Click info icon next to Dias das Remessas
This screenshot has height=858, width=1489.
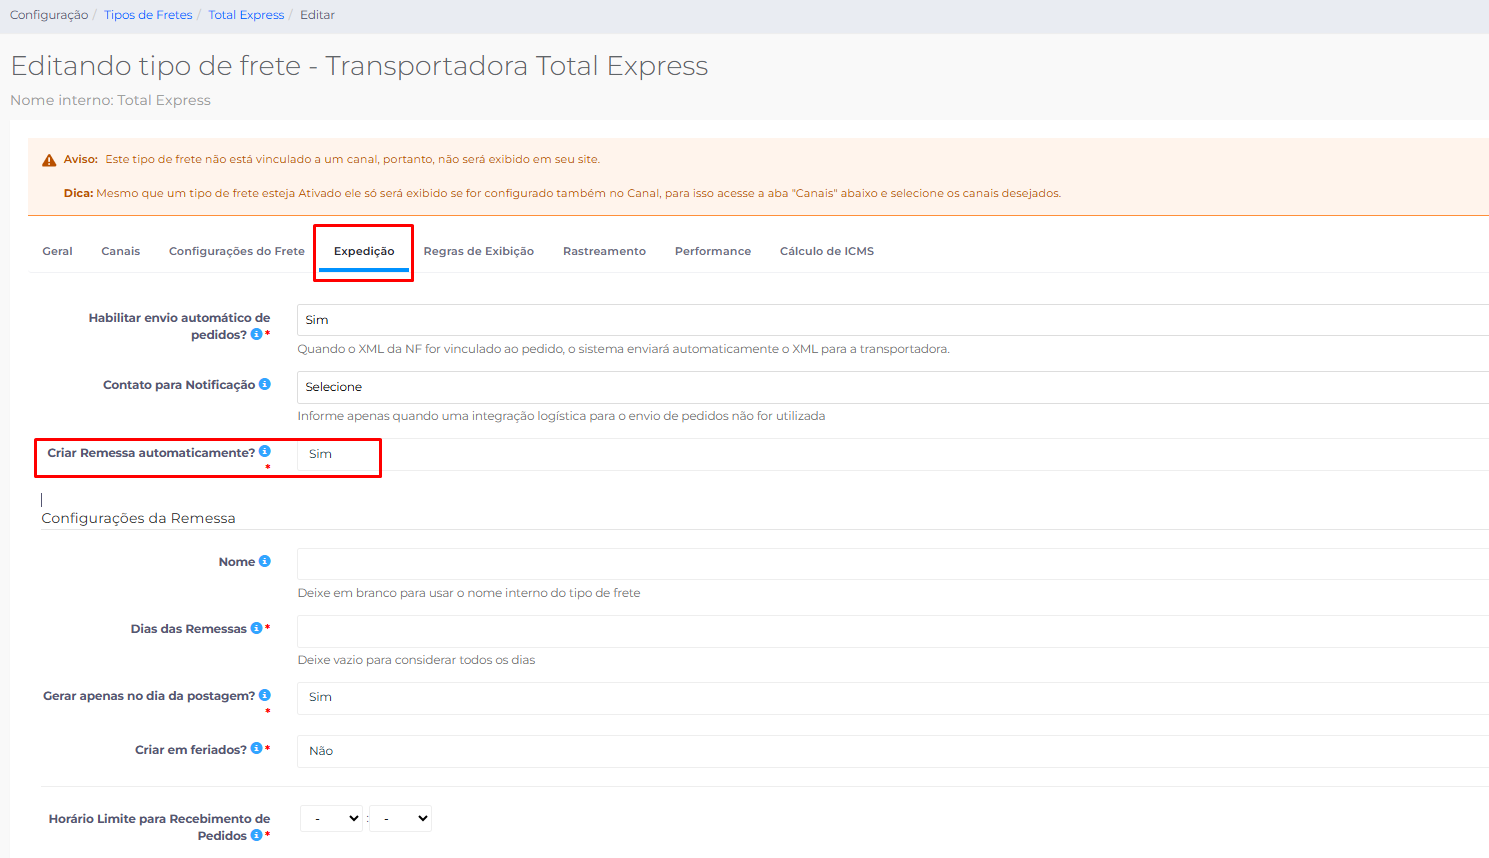pos(256,628)
